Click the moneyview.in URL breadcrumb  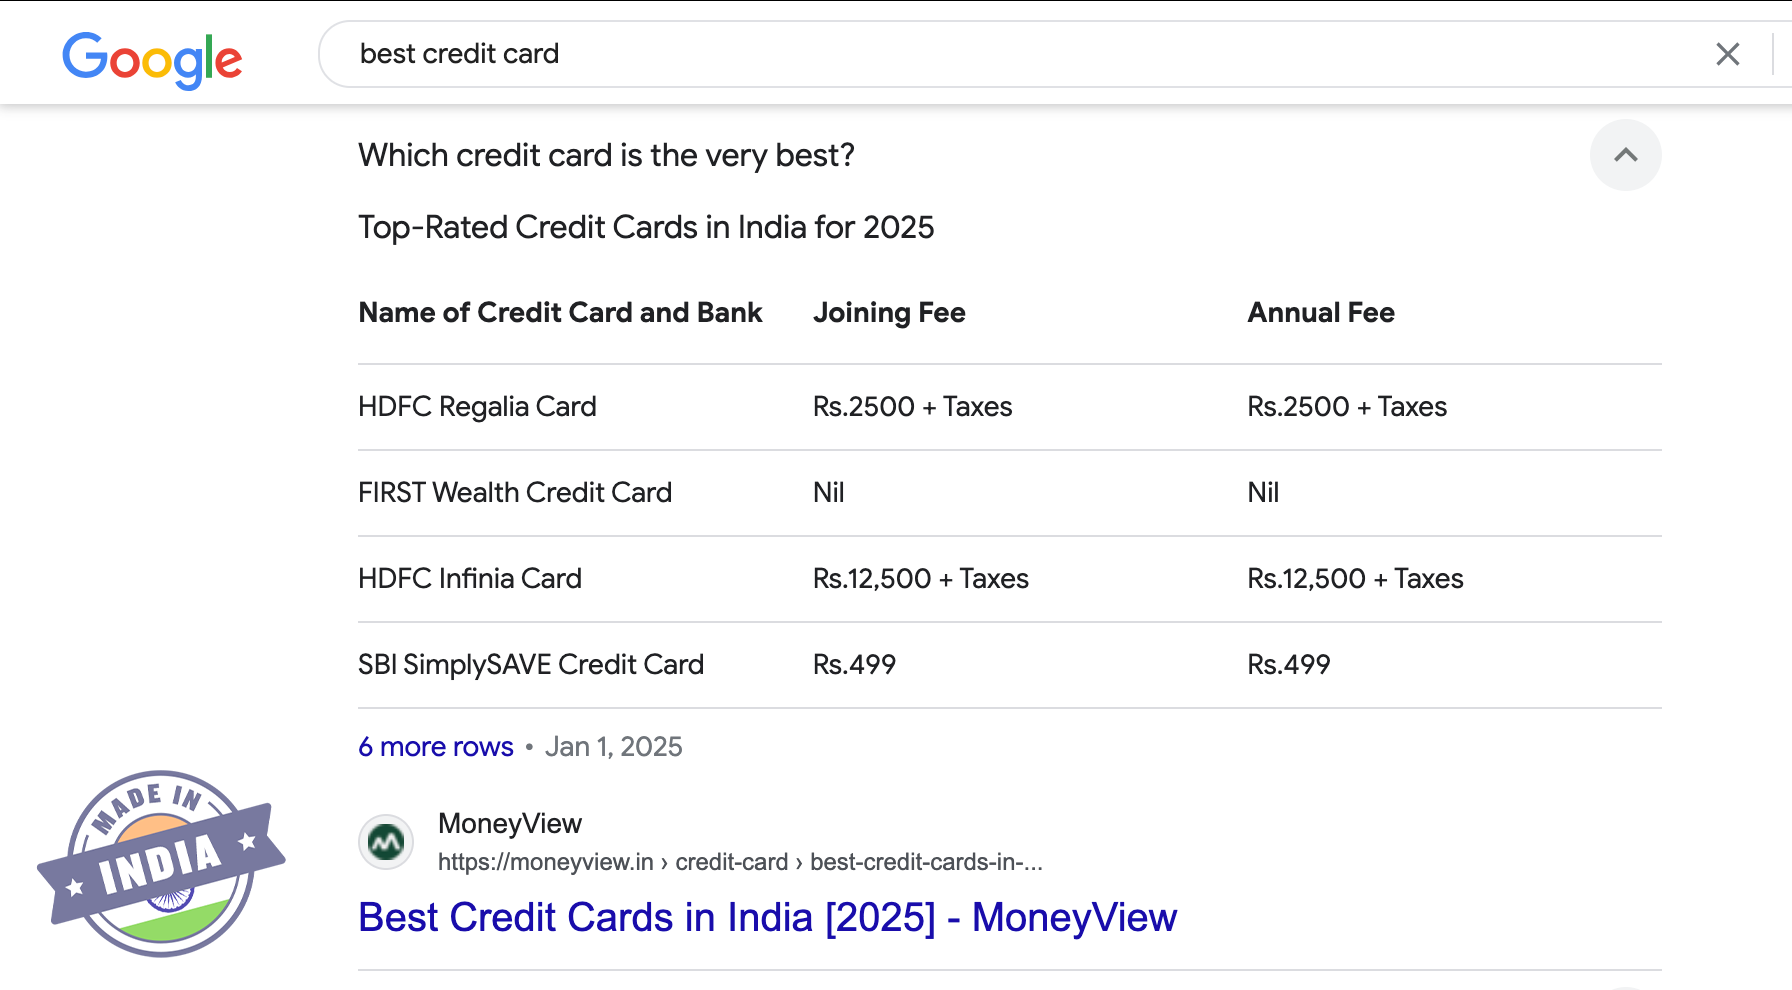[x=740, y=862]
